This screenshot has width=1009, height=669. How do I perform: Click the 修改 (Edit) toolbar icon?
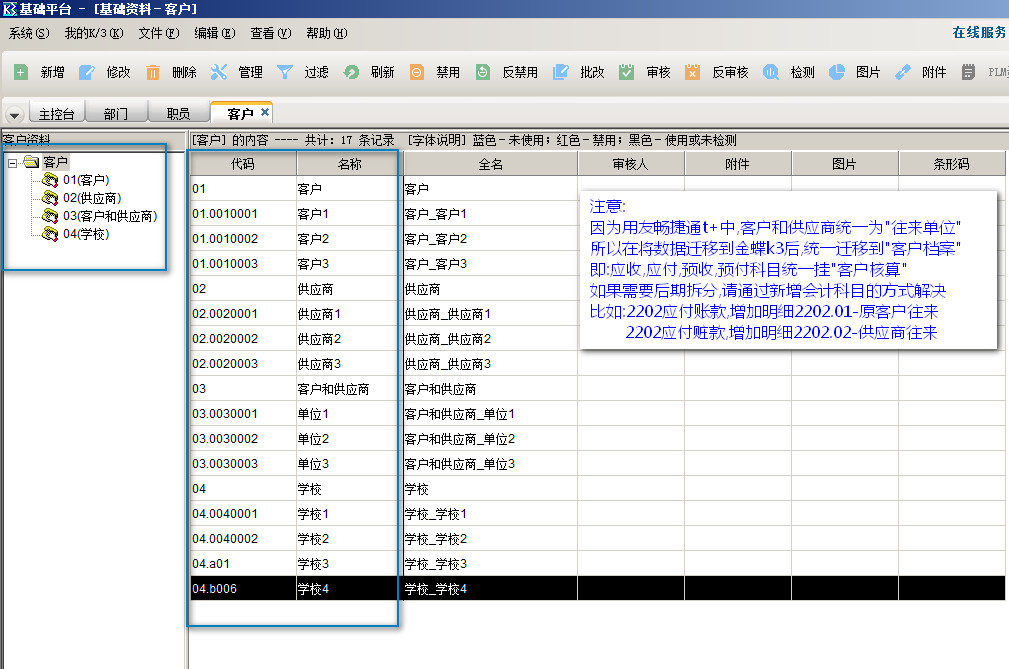coord(87,72)
